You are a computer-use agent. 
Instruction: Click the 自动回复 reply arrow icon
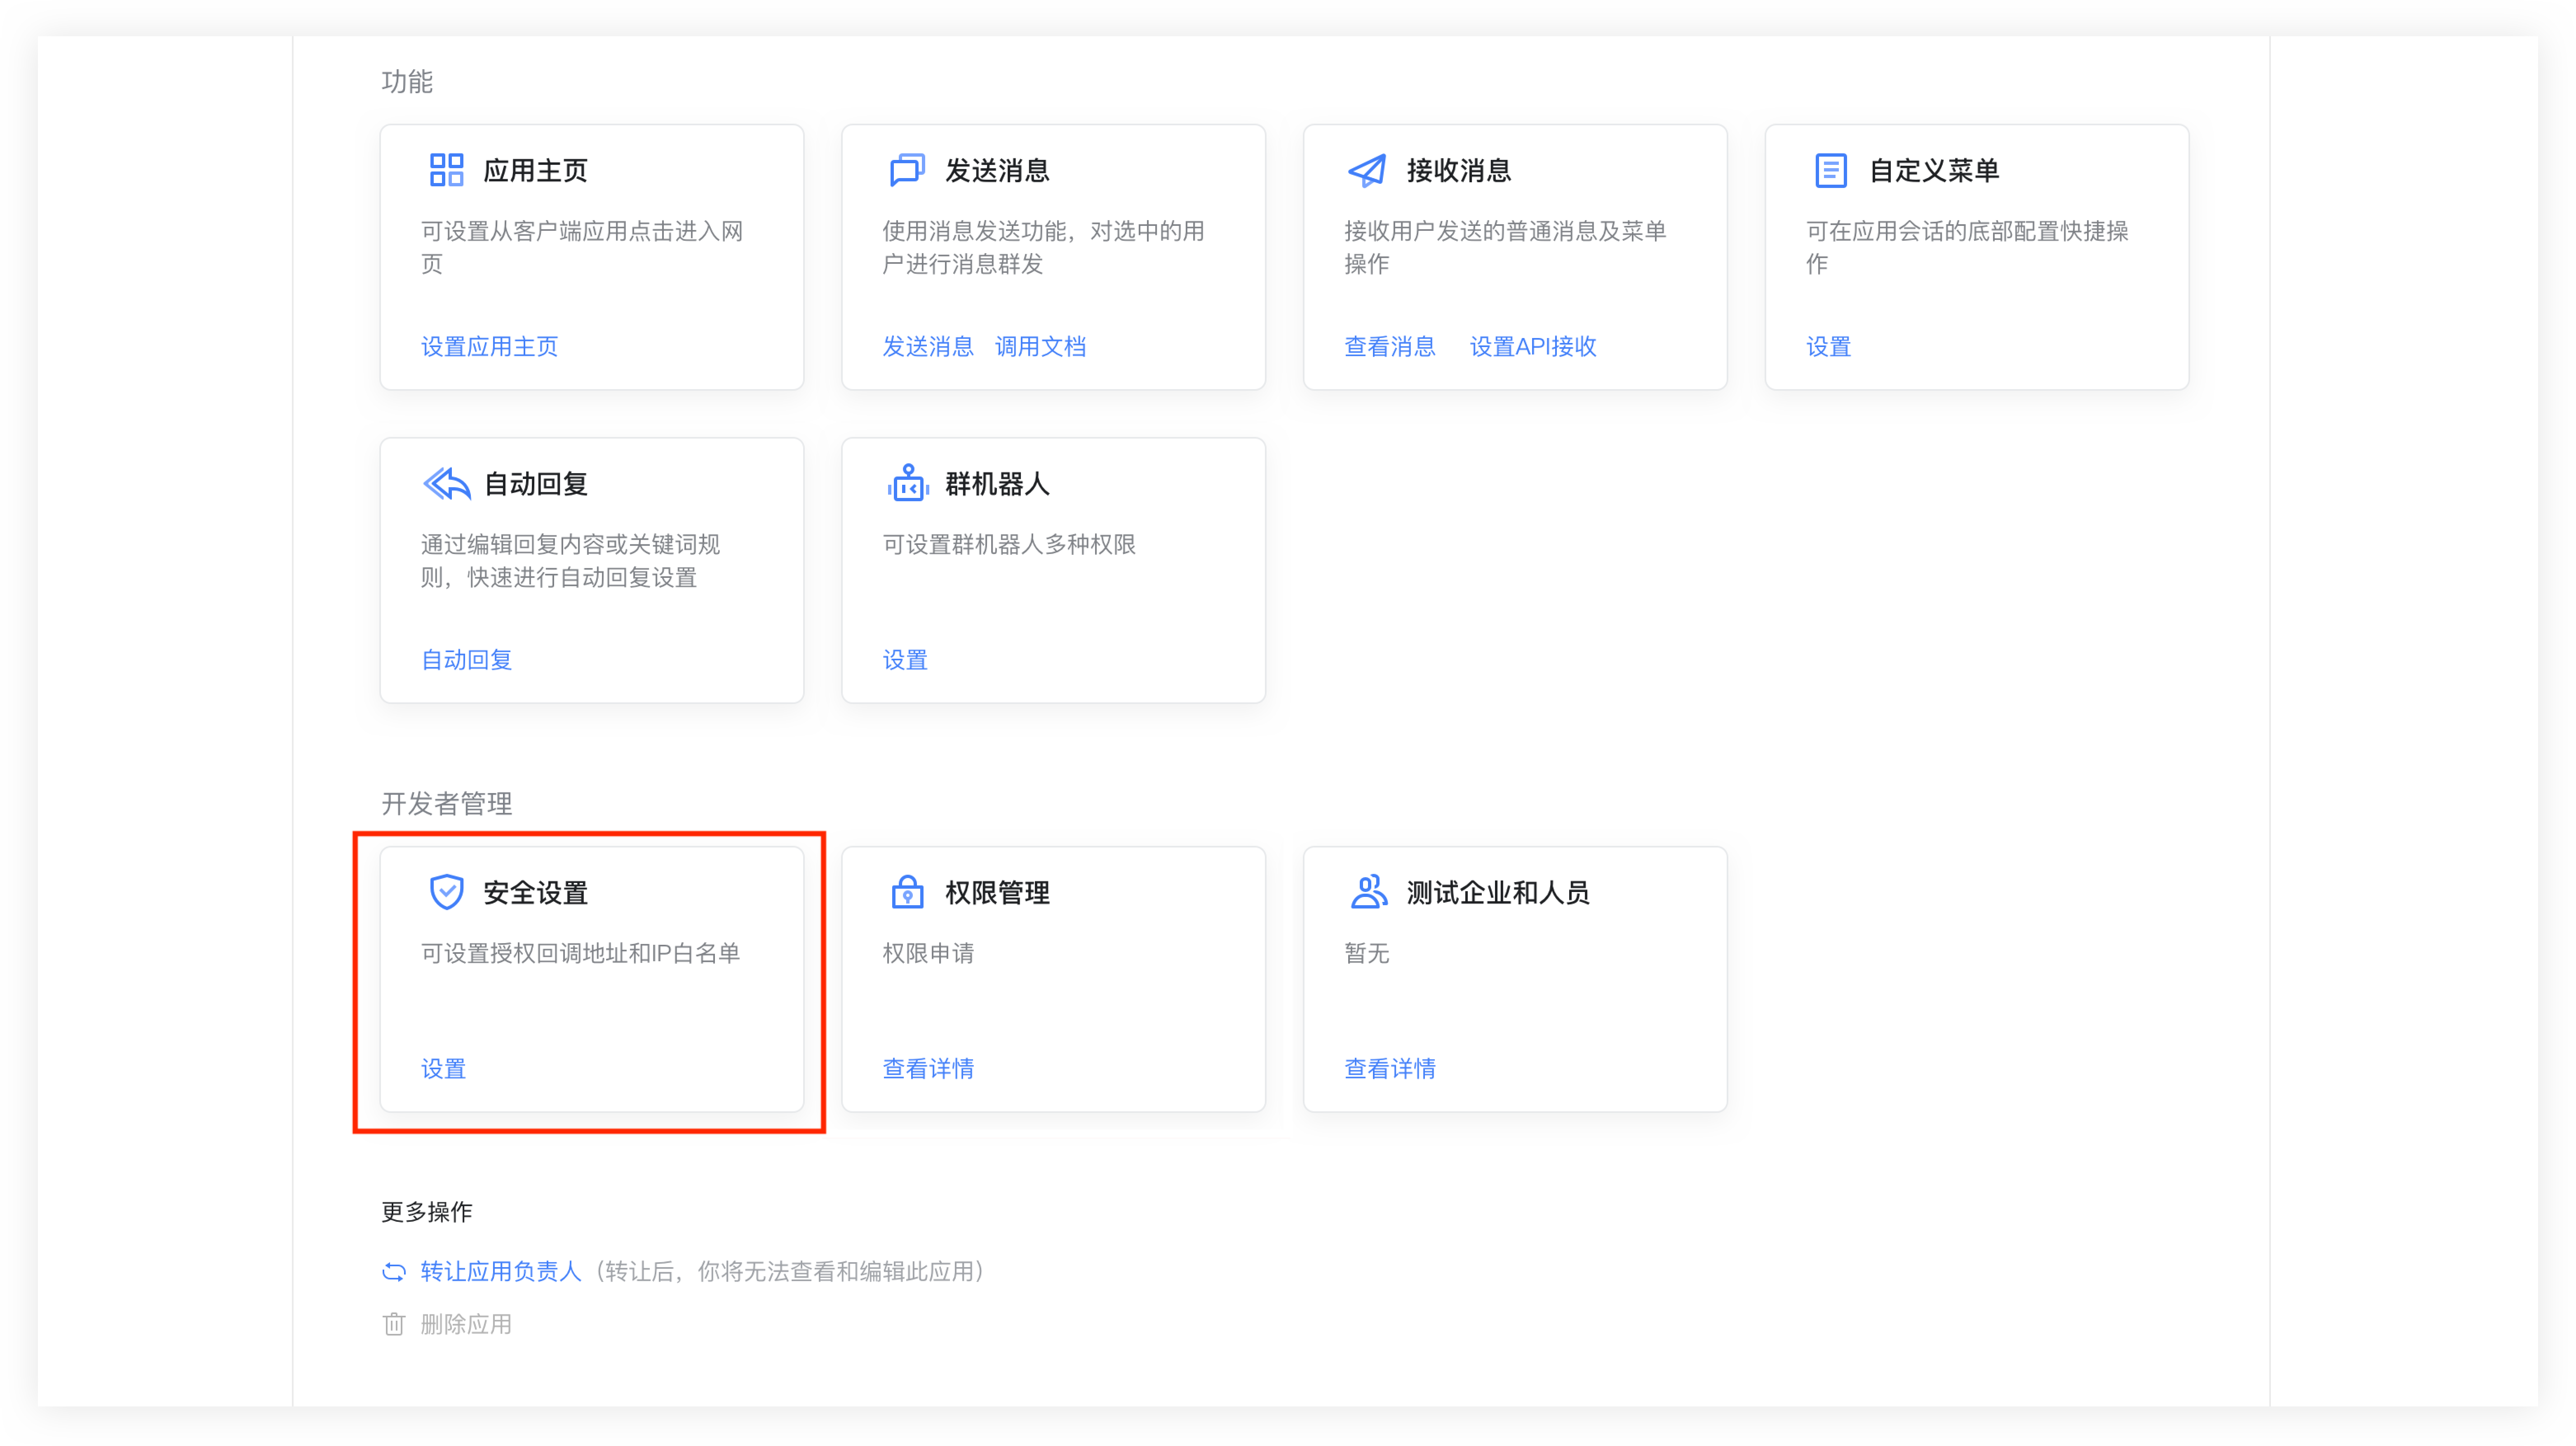446,483
